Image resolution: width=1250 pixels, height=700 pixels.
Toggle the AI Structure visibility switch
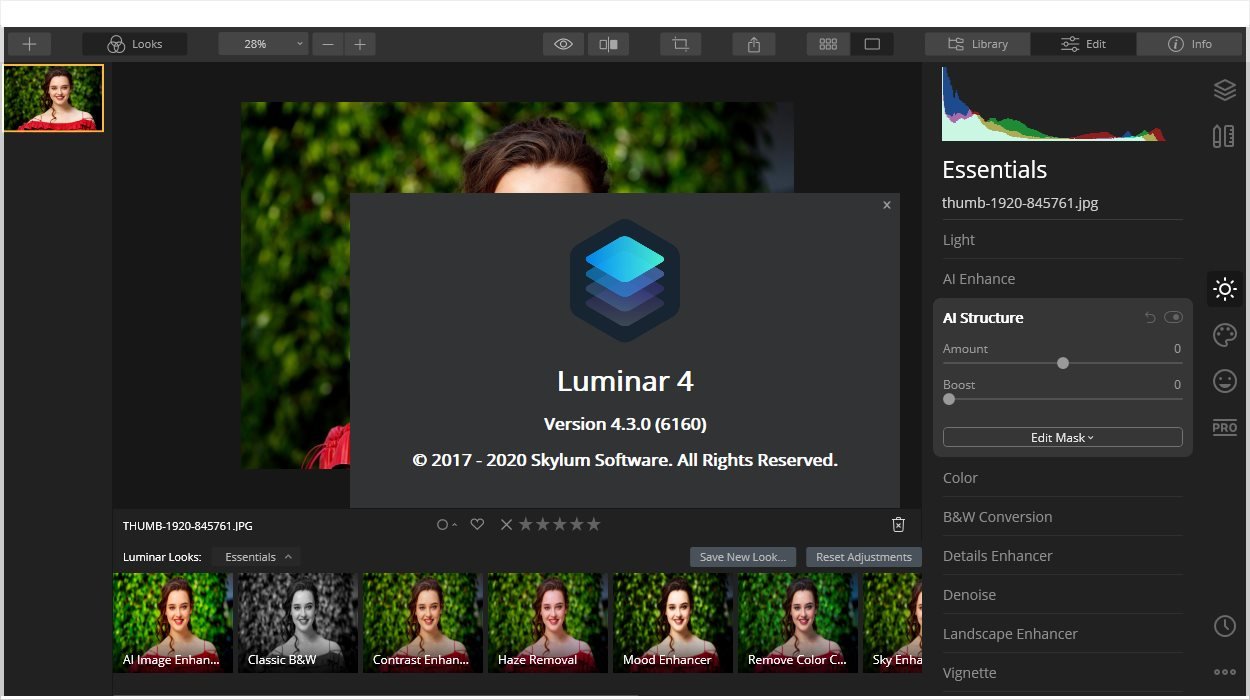click(x=1173, y=317)
